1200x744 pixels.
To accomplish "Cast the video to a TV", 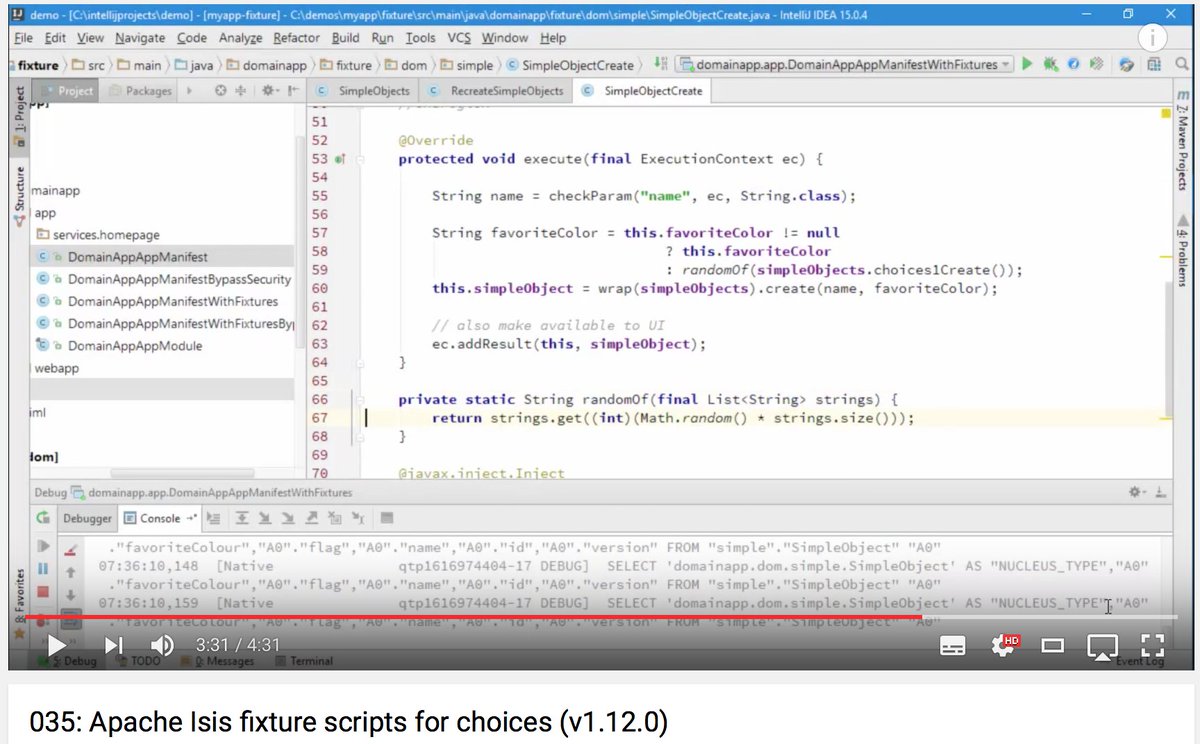I will [1102, 647].
